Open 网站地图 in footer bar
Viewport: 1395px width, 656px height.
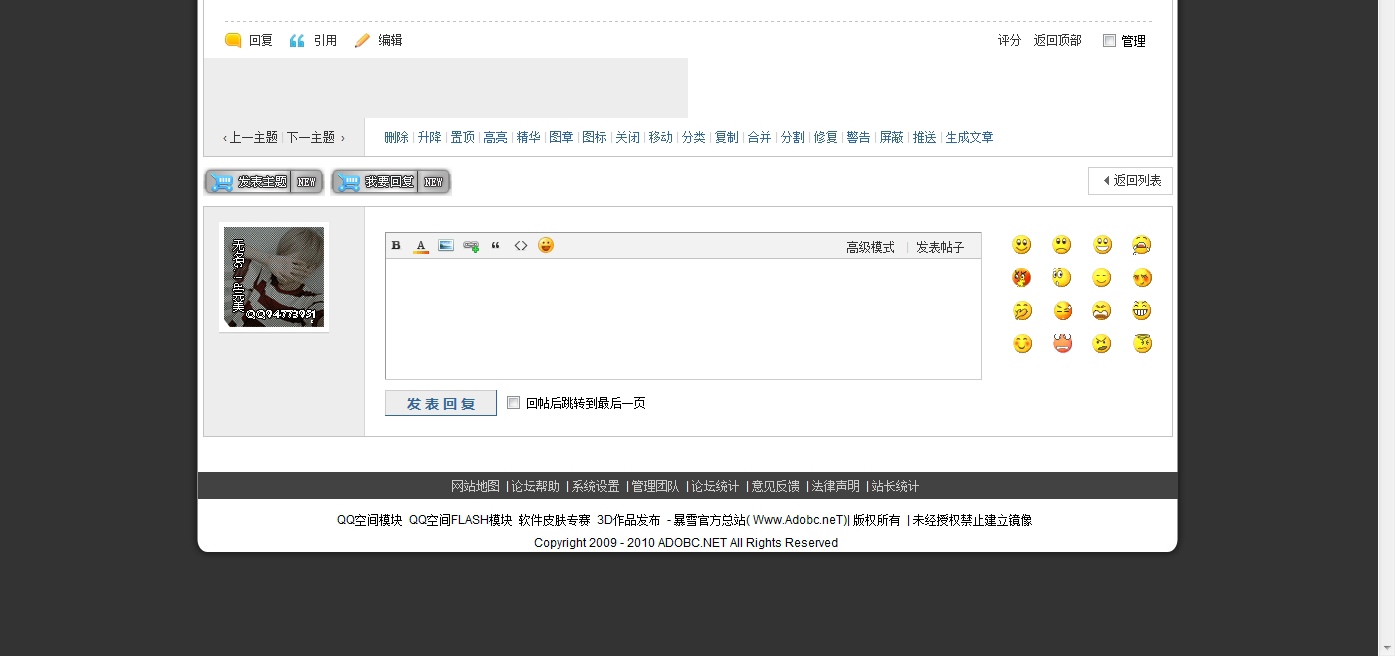click(475, 487)
